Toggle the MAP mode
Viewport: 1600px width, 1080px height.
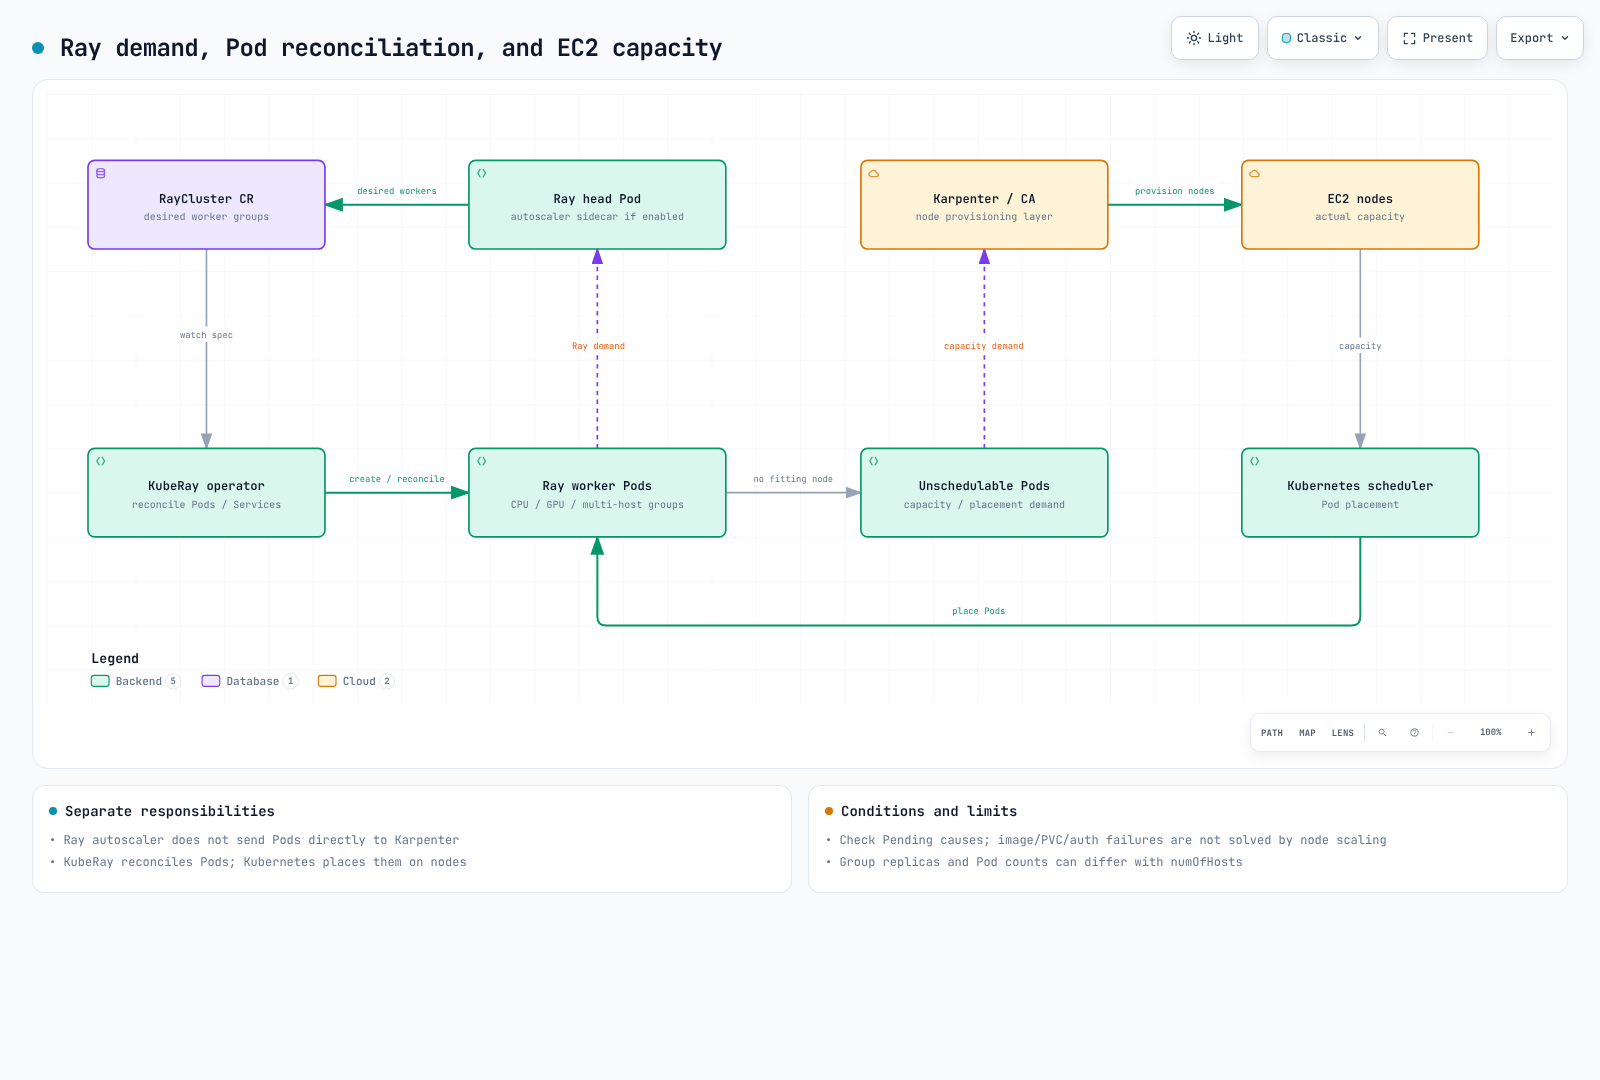[x=1307, y=733]
